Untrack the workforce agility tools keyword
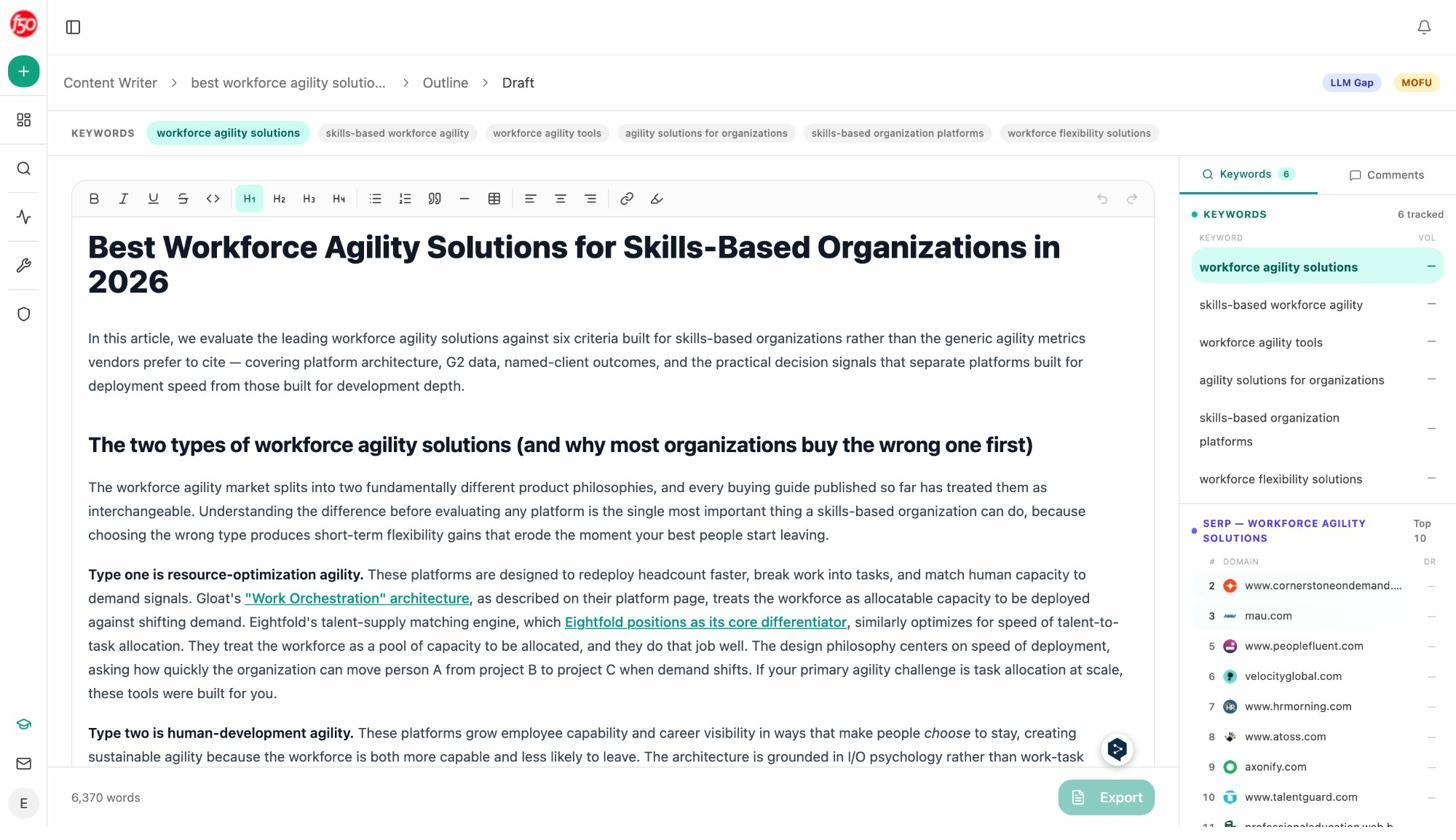This screenshot has width=1456, height=840. (1431, 342)
